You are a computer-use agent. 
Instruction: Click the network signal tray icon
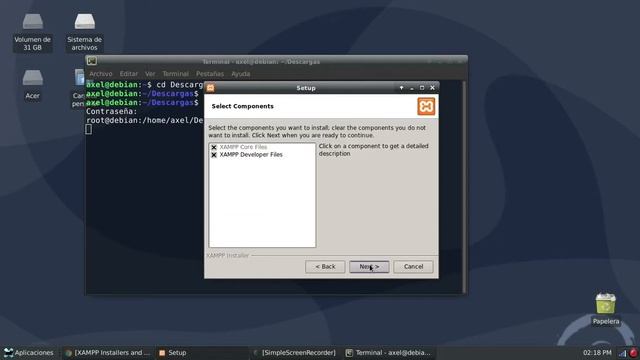pos(622,353)
